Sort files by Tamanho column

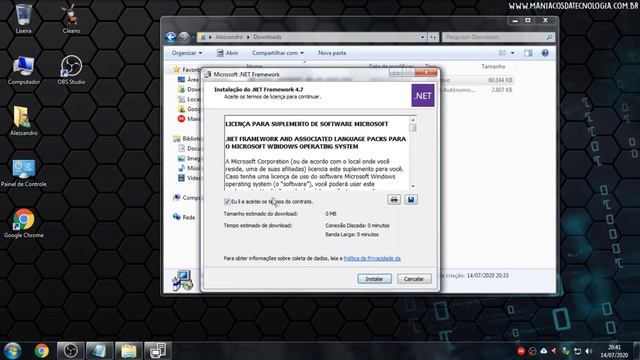point(493,66)
